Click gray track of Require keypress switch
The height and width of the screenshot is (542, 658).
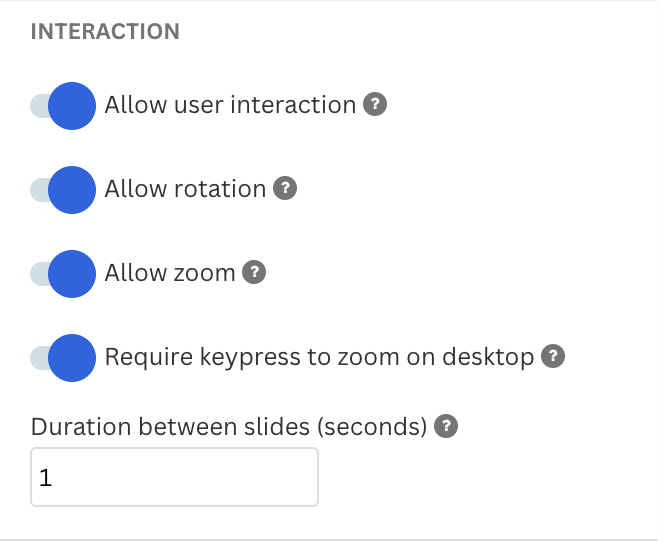pyautogui.click(x=38, y=357)
